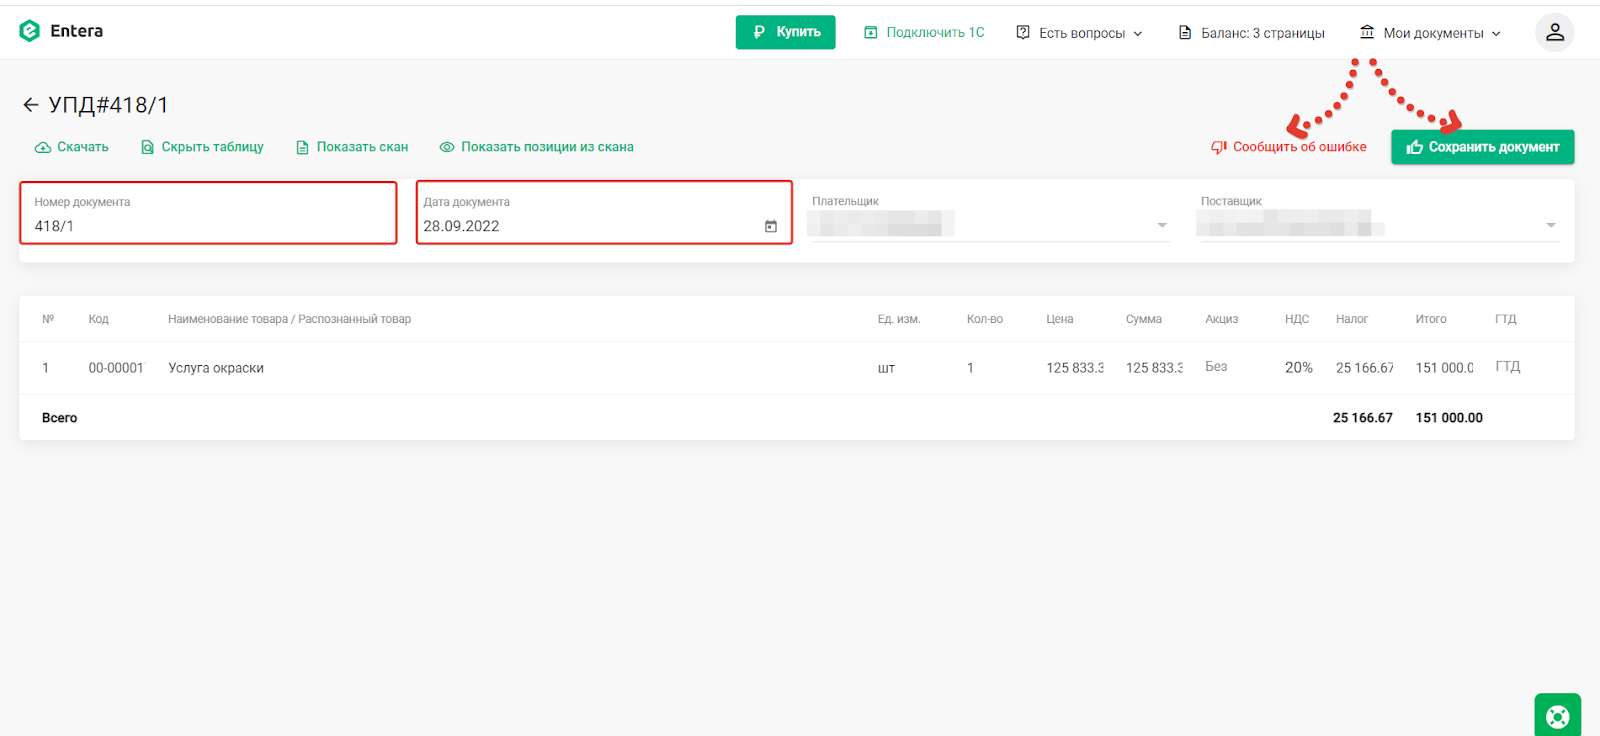The height and width of the screenshot is (736, 1600).
Task: Click the Кол-во column header
Action: (985, 319)
